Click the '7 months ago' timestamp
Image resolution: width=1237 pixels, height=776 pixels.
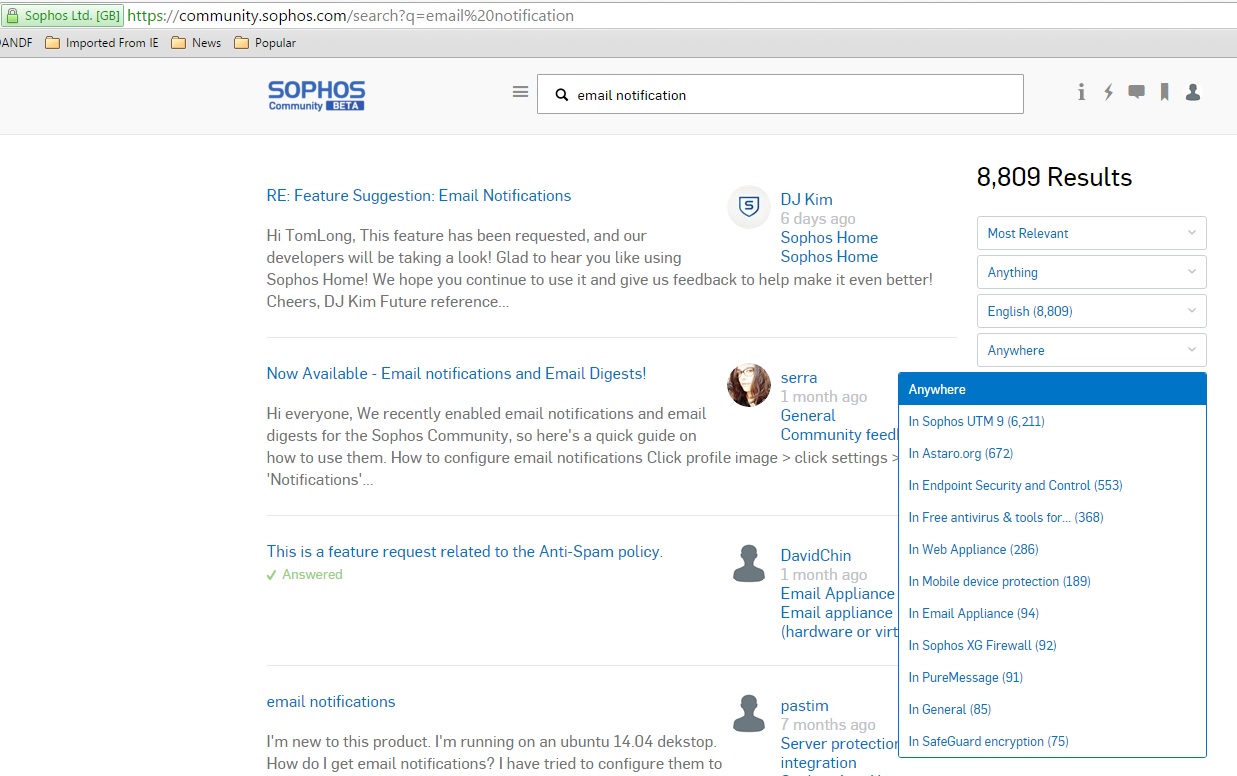(x=828, y=725)
